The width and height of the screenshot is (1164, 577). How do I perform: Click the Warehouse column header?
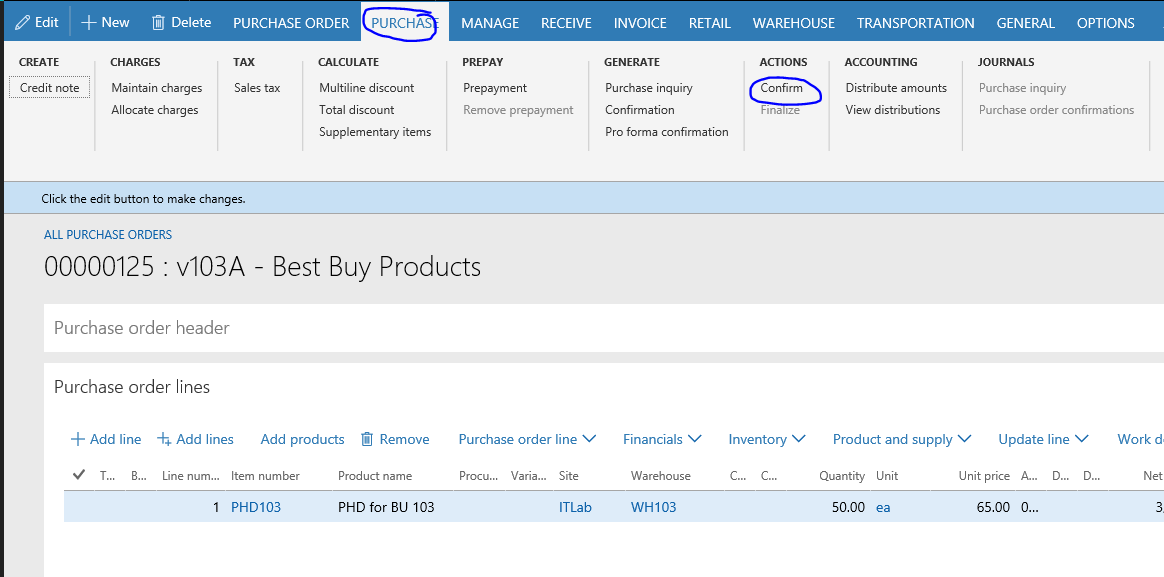point(661,476)
